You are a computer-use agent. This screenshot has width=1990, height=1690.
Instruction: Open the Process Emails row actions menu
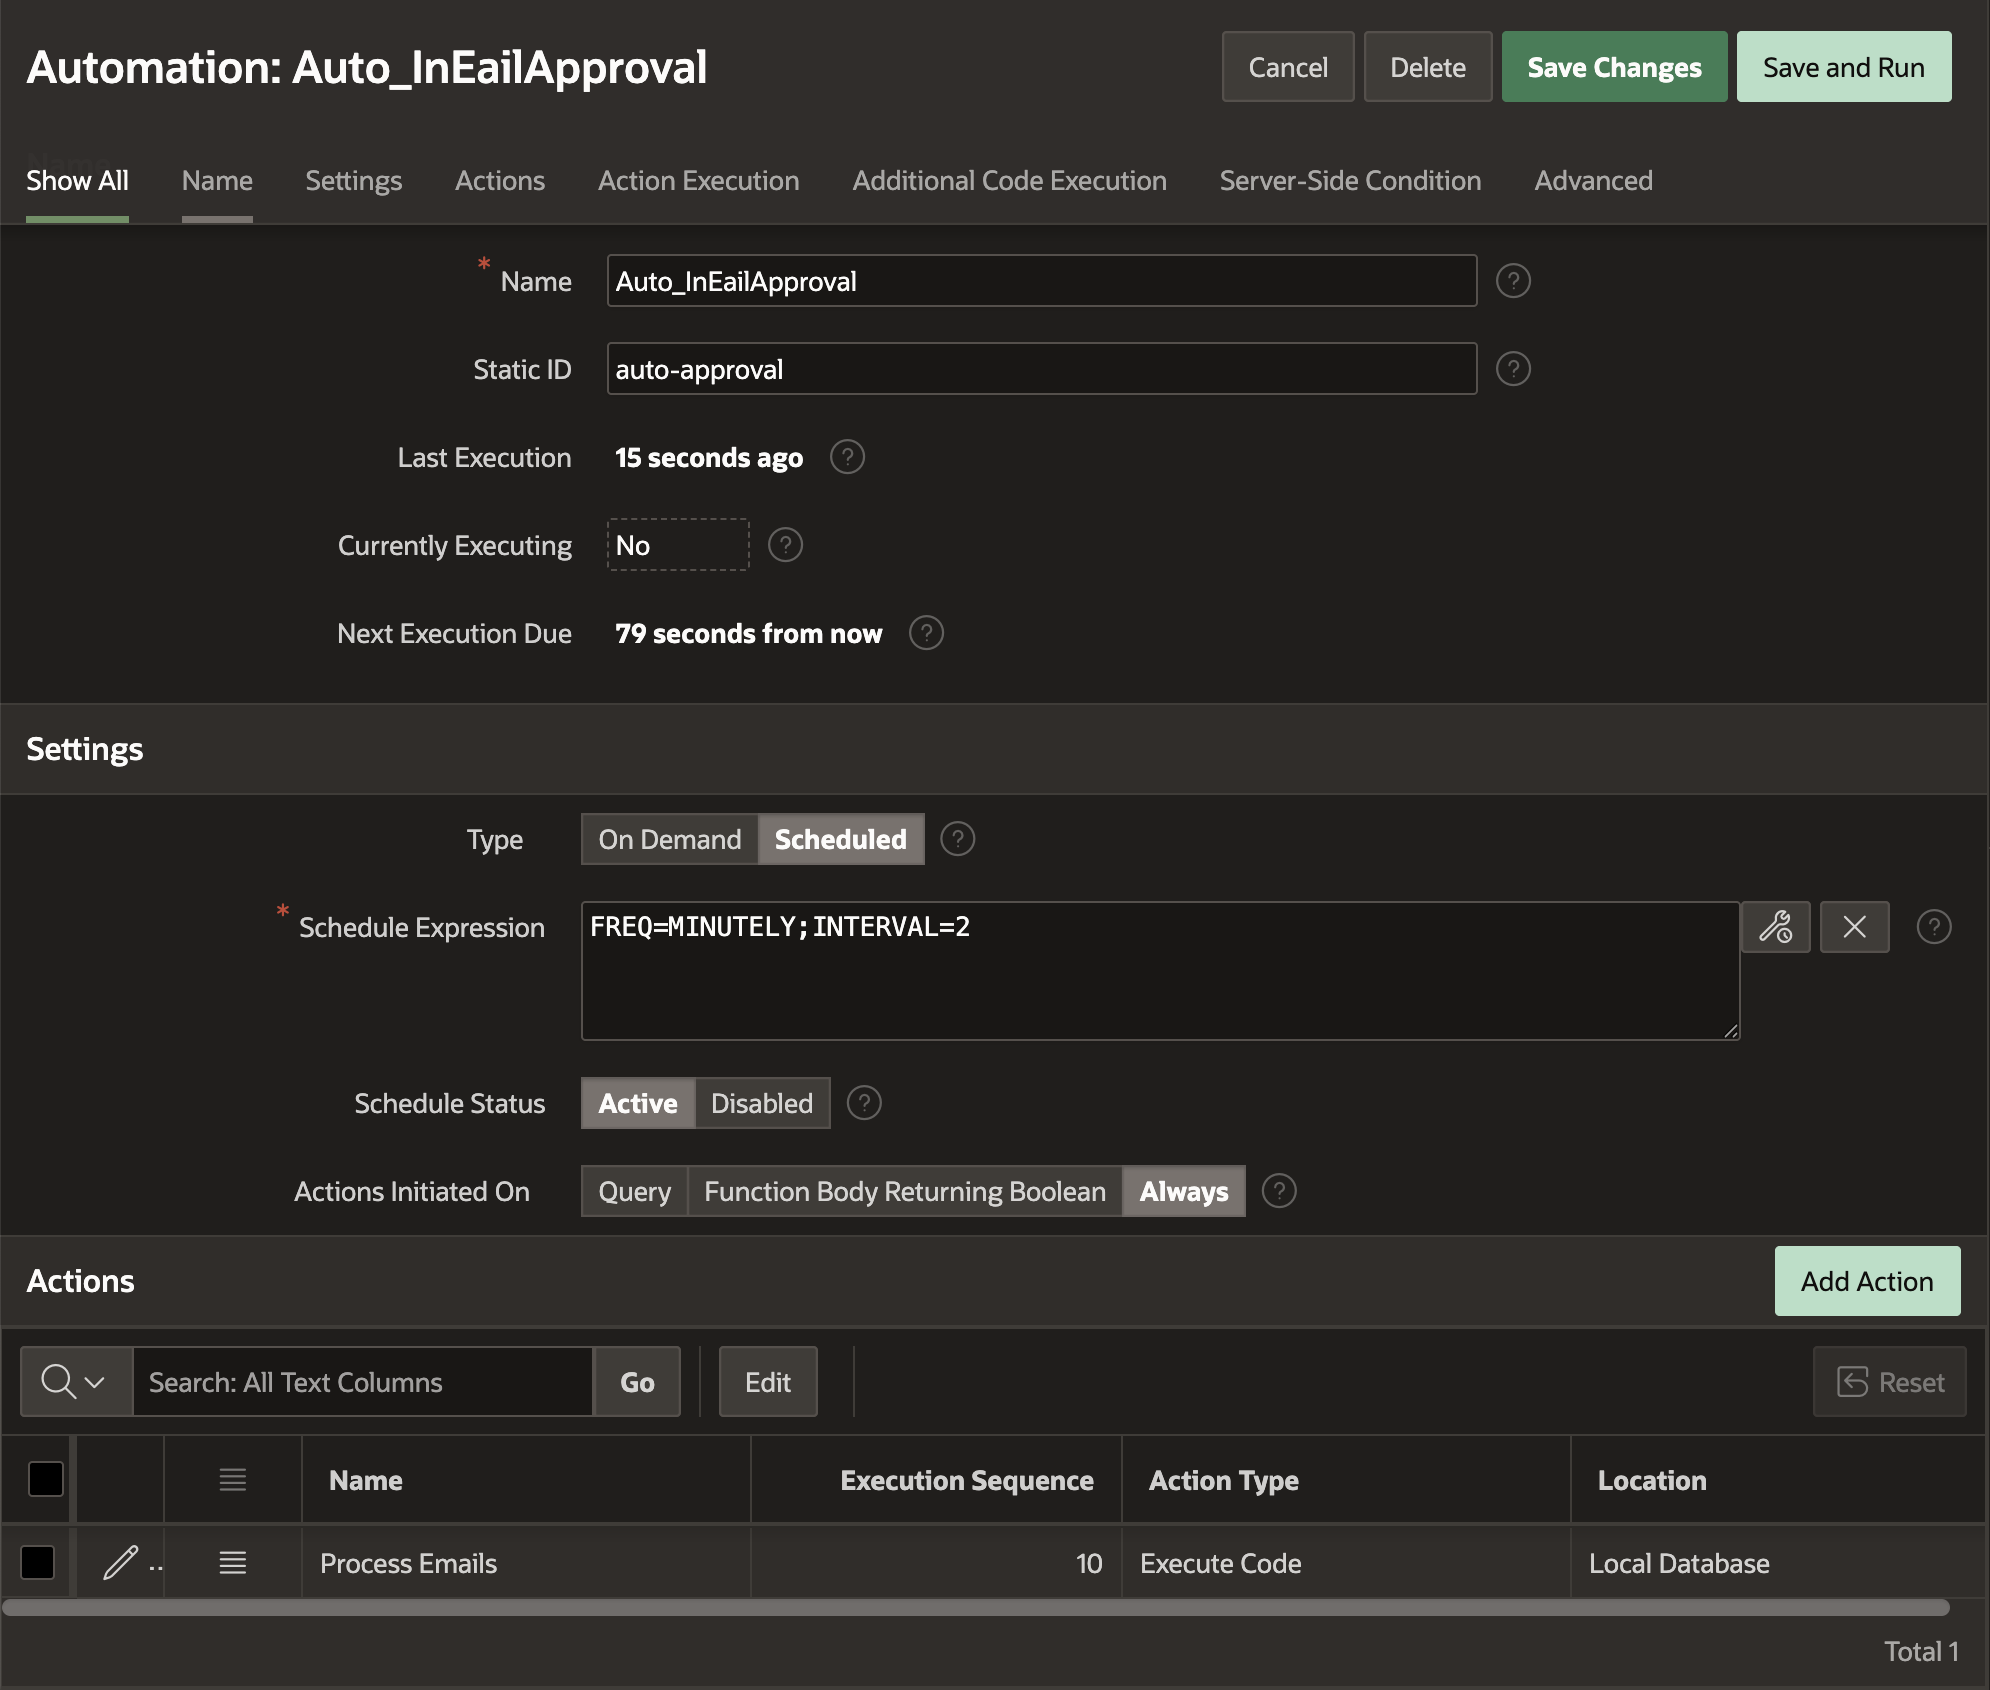pos(232,1562)
